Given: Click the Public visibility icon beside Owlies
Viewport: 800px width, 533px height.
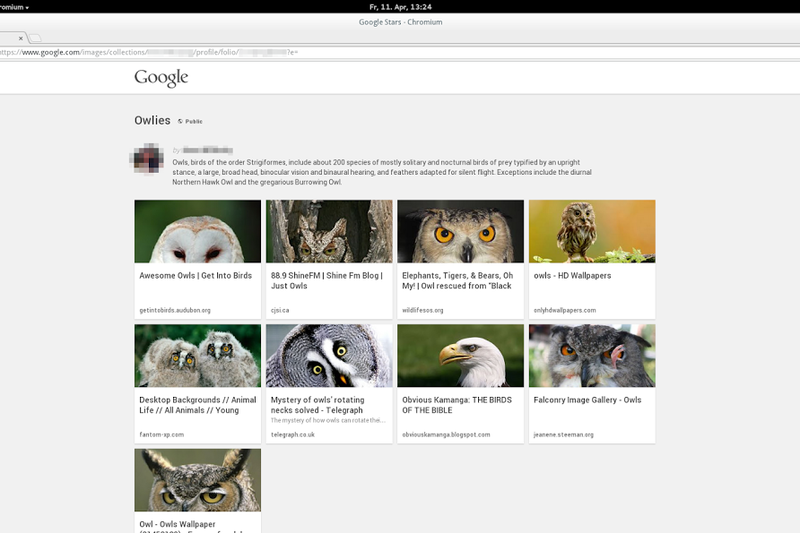Looking at the screenshot, I should 180,121.
